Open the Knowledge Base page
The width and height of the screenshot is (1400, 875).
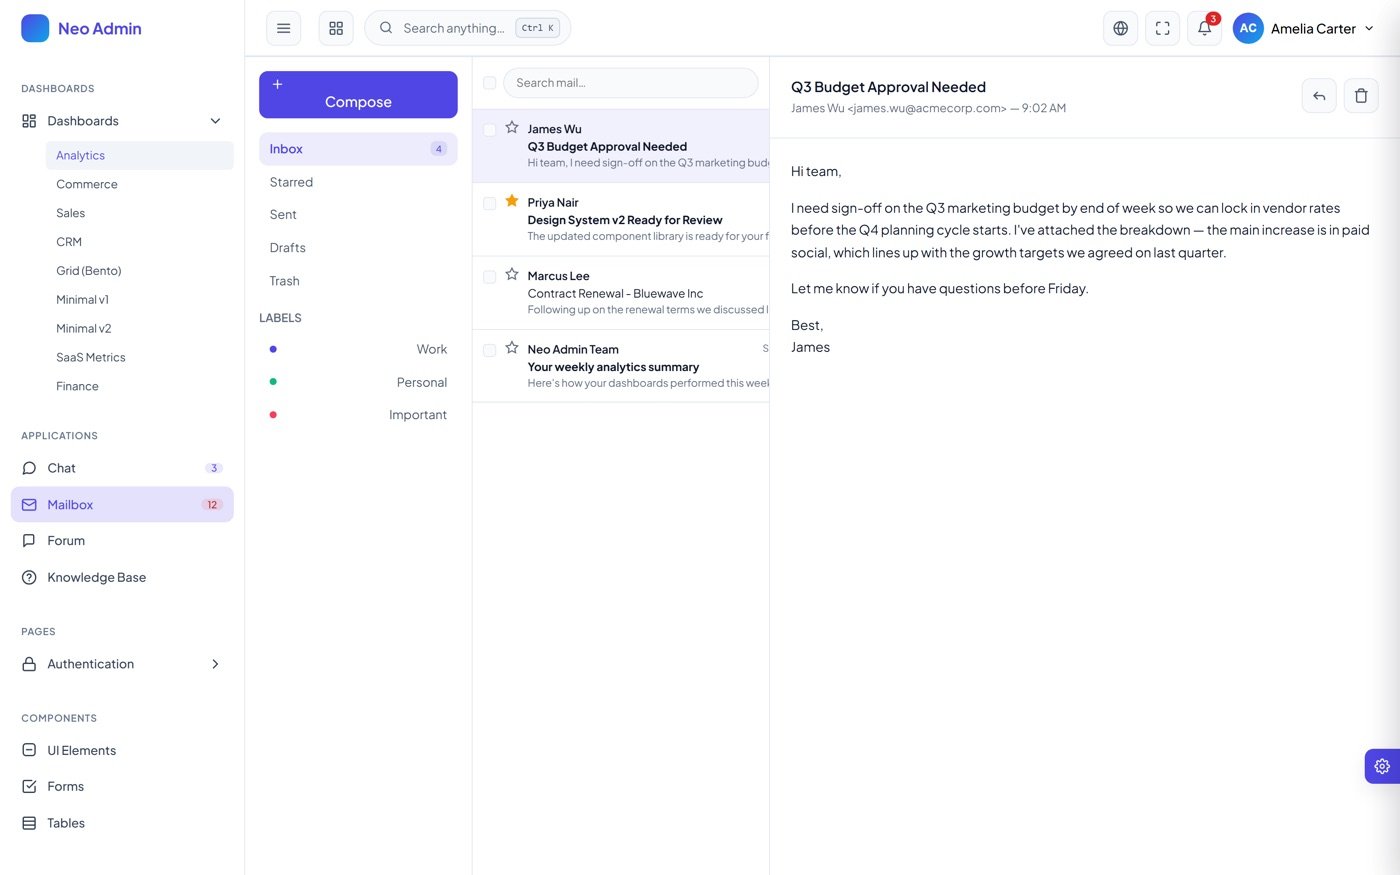(122, 577)
